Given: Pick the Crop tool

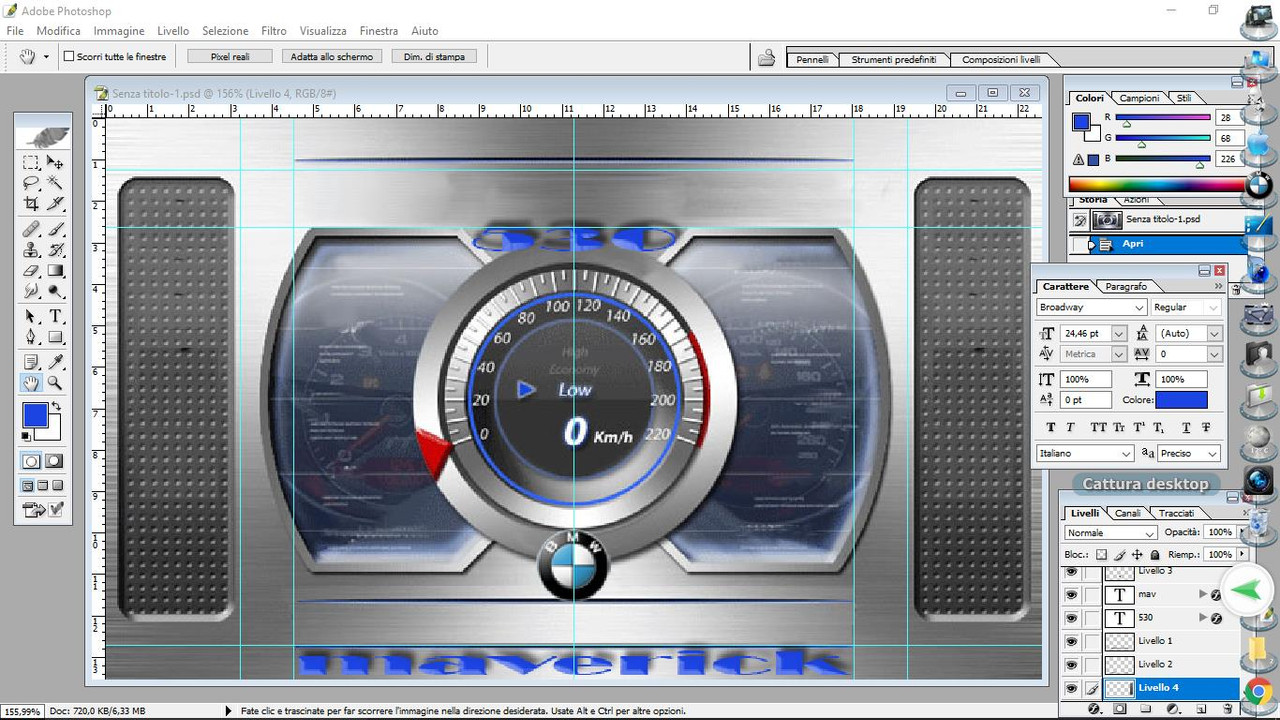Looking at the screenshot, I should pos(31,204).
